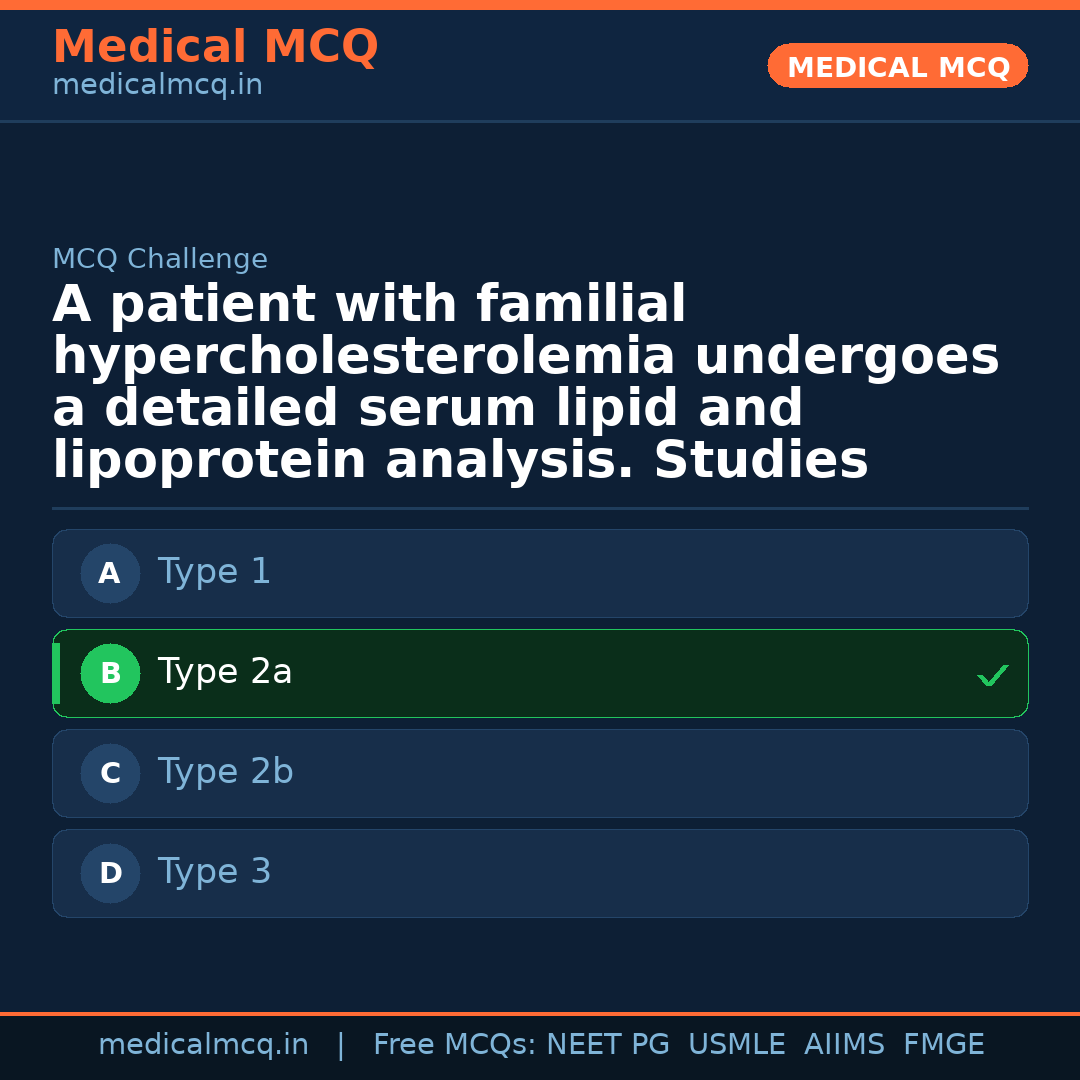Select the "Type 2a" answer text
The height and width of the screenshot is (1080, 1080).
[225, 672]
